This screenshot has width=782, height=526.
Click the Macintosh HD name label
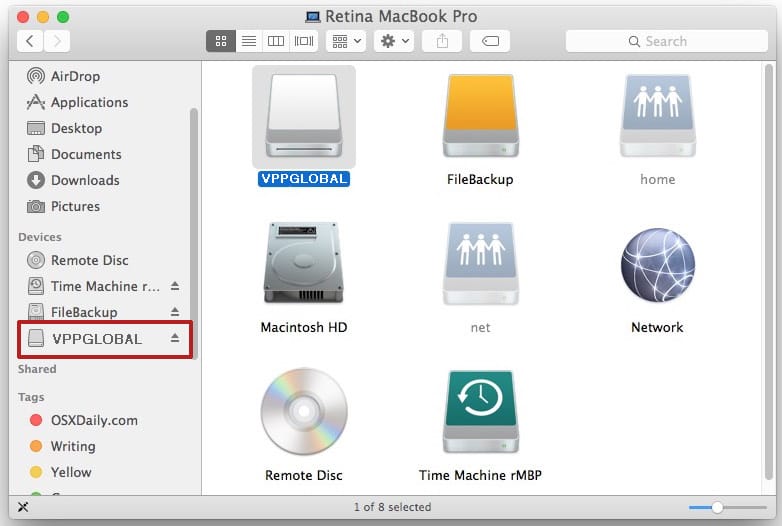[304, 327]
